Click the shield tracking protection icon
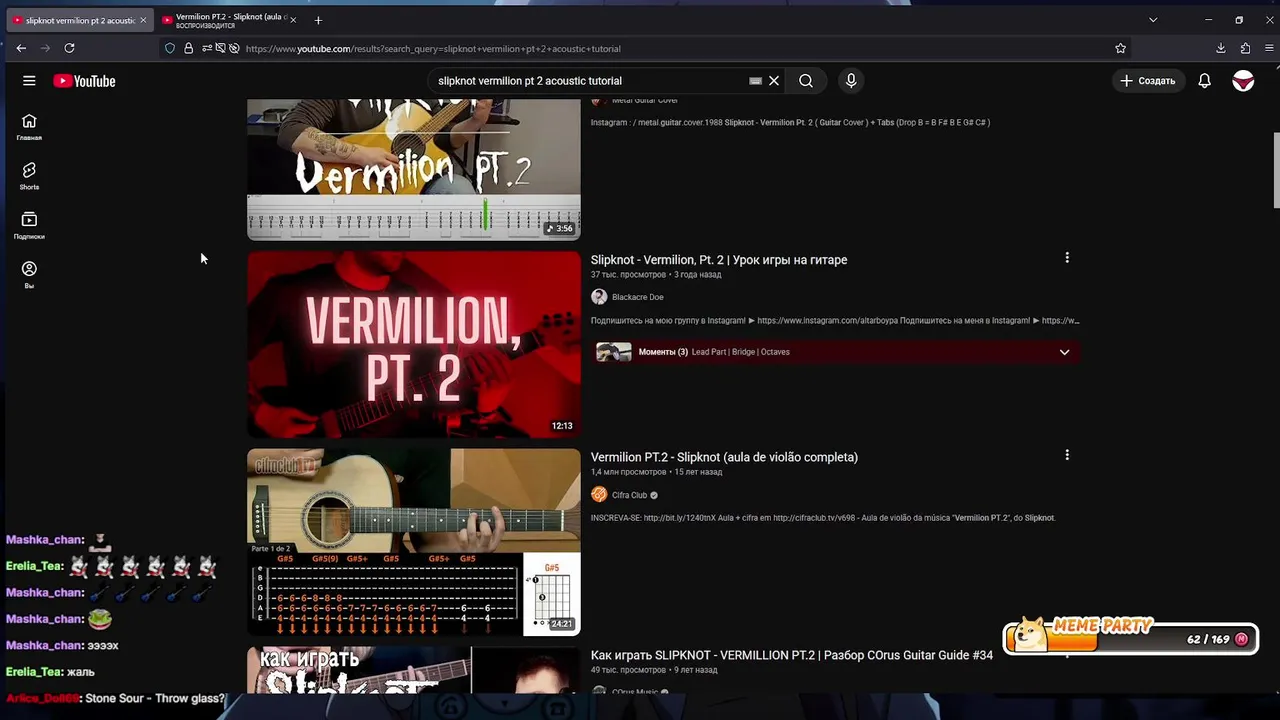Viewport: 1280px width, 720px height. click(x=170, y=48)
